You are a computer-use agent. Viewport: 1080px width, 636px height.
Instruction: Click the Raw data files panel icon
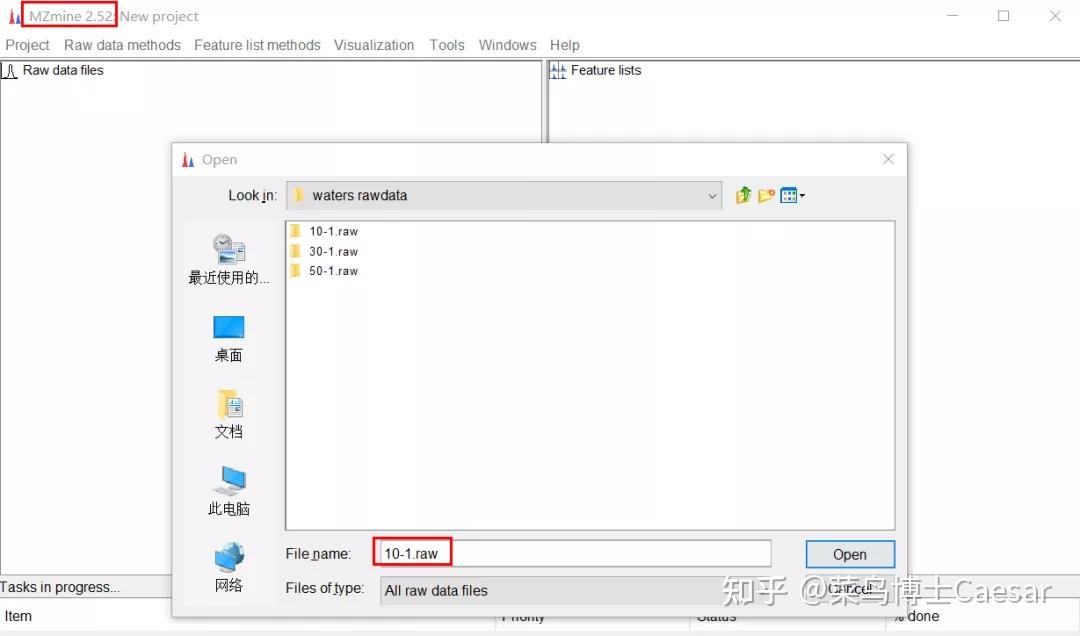tap(10, 70)
